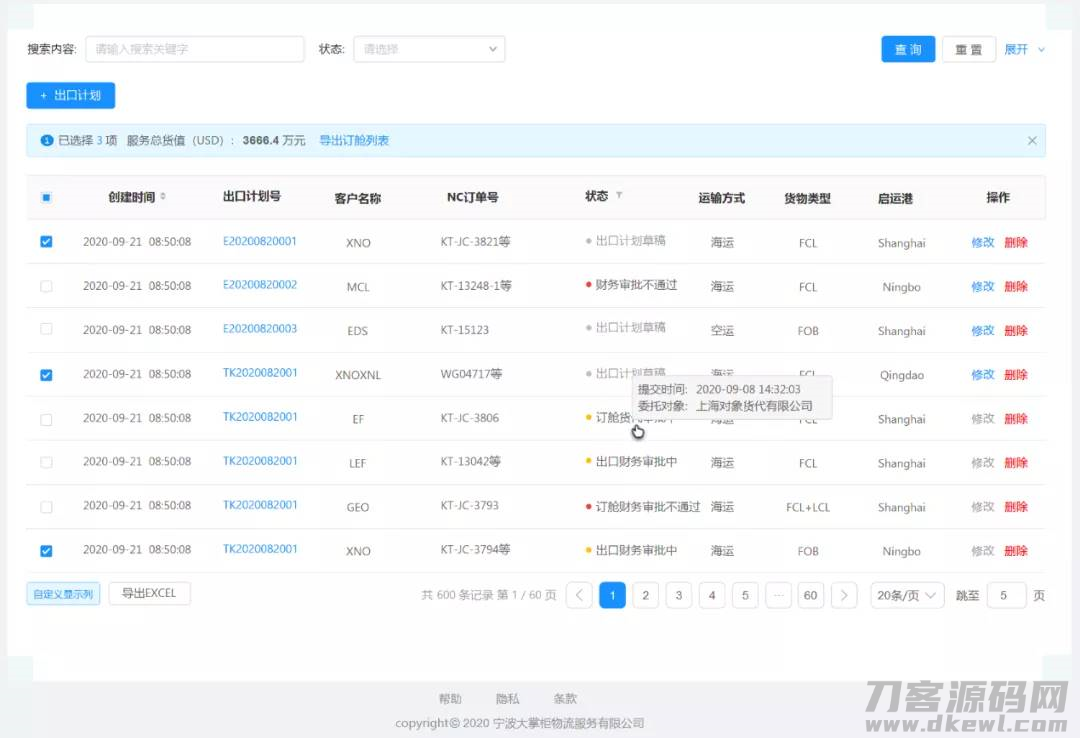Image resolution: width=1080 pixels, height=738 pixels.
Task: Click the 导出EXCEL button
Action: point(149,593)
